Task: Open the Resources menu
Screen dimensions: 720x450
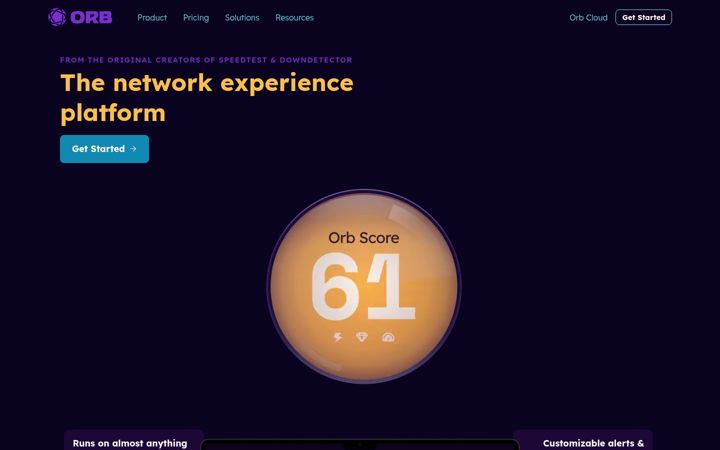Action: (x=294, y=17)
